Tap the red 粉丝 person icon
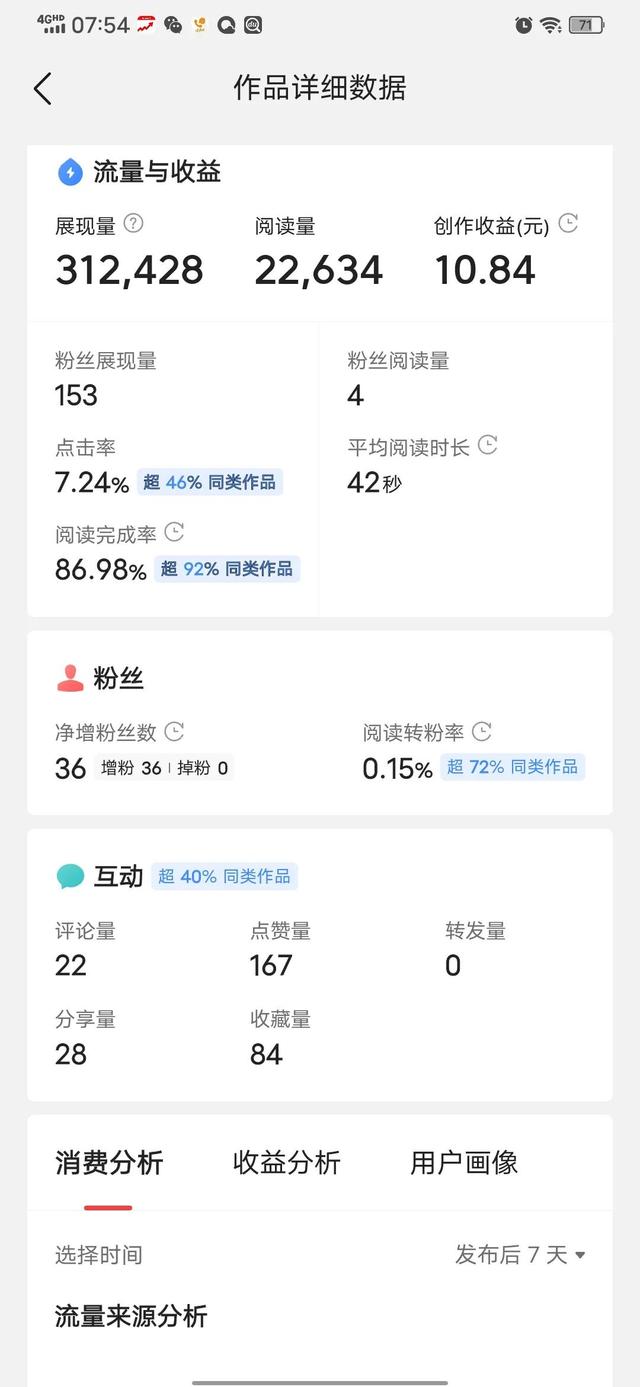The width and height of the screenshot is (640, 1387). click(70, 679)
